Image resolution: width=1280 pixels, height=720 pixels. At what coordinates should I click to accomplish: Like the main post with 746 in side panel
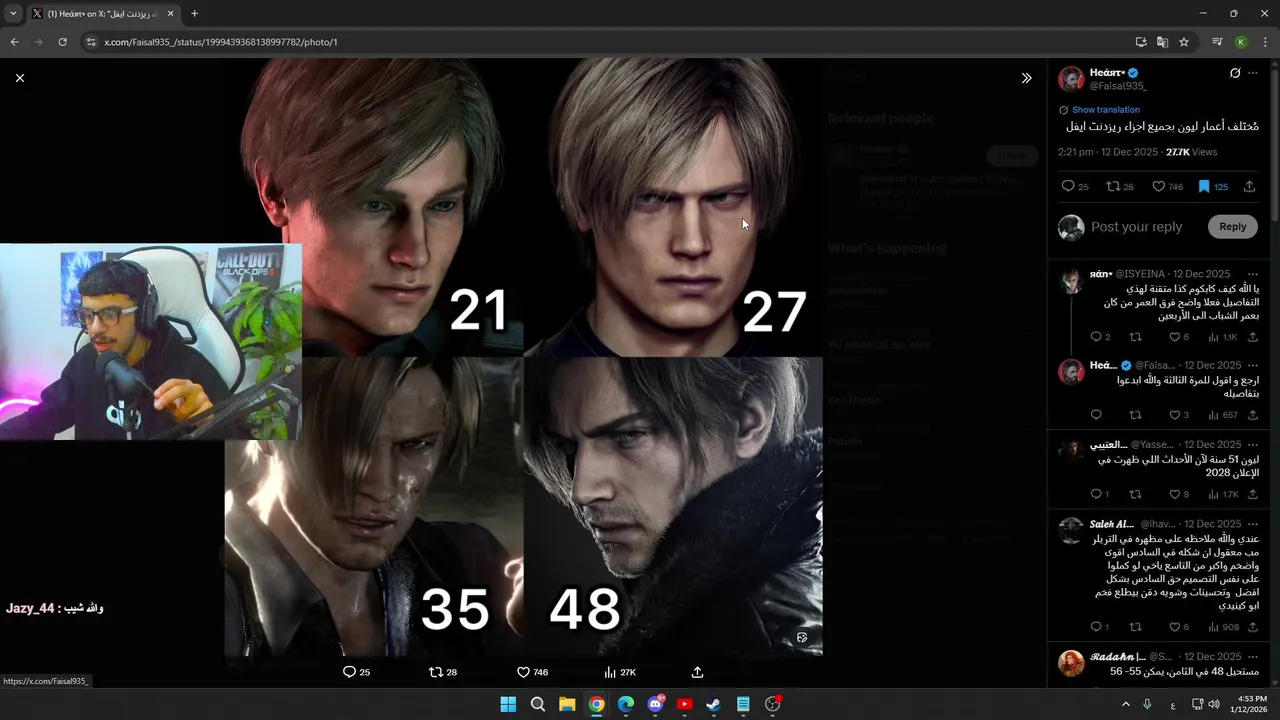[1167, 186]
